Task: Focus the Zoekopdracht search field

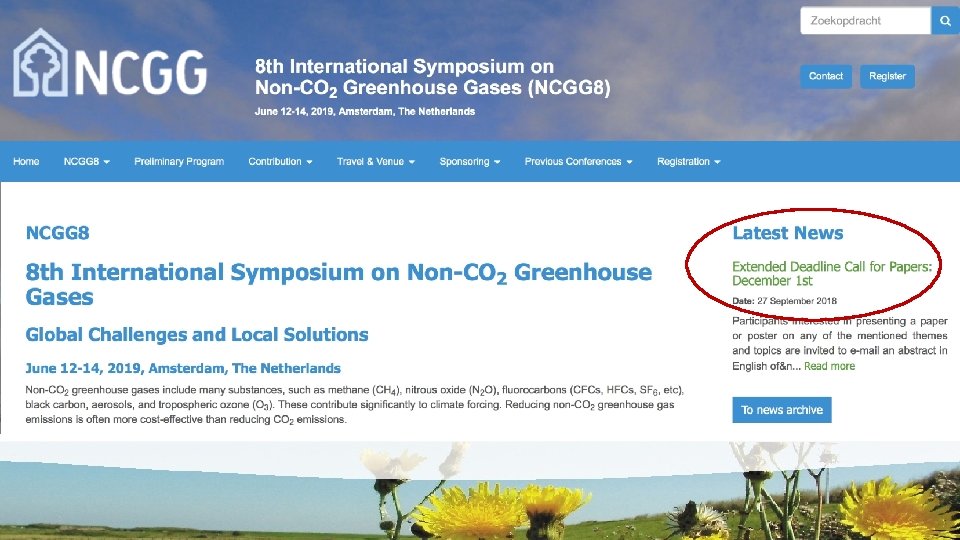Action: tap(865, 21)
